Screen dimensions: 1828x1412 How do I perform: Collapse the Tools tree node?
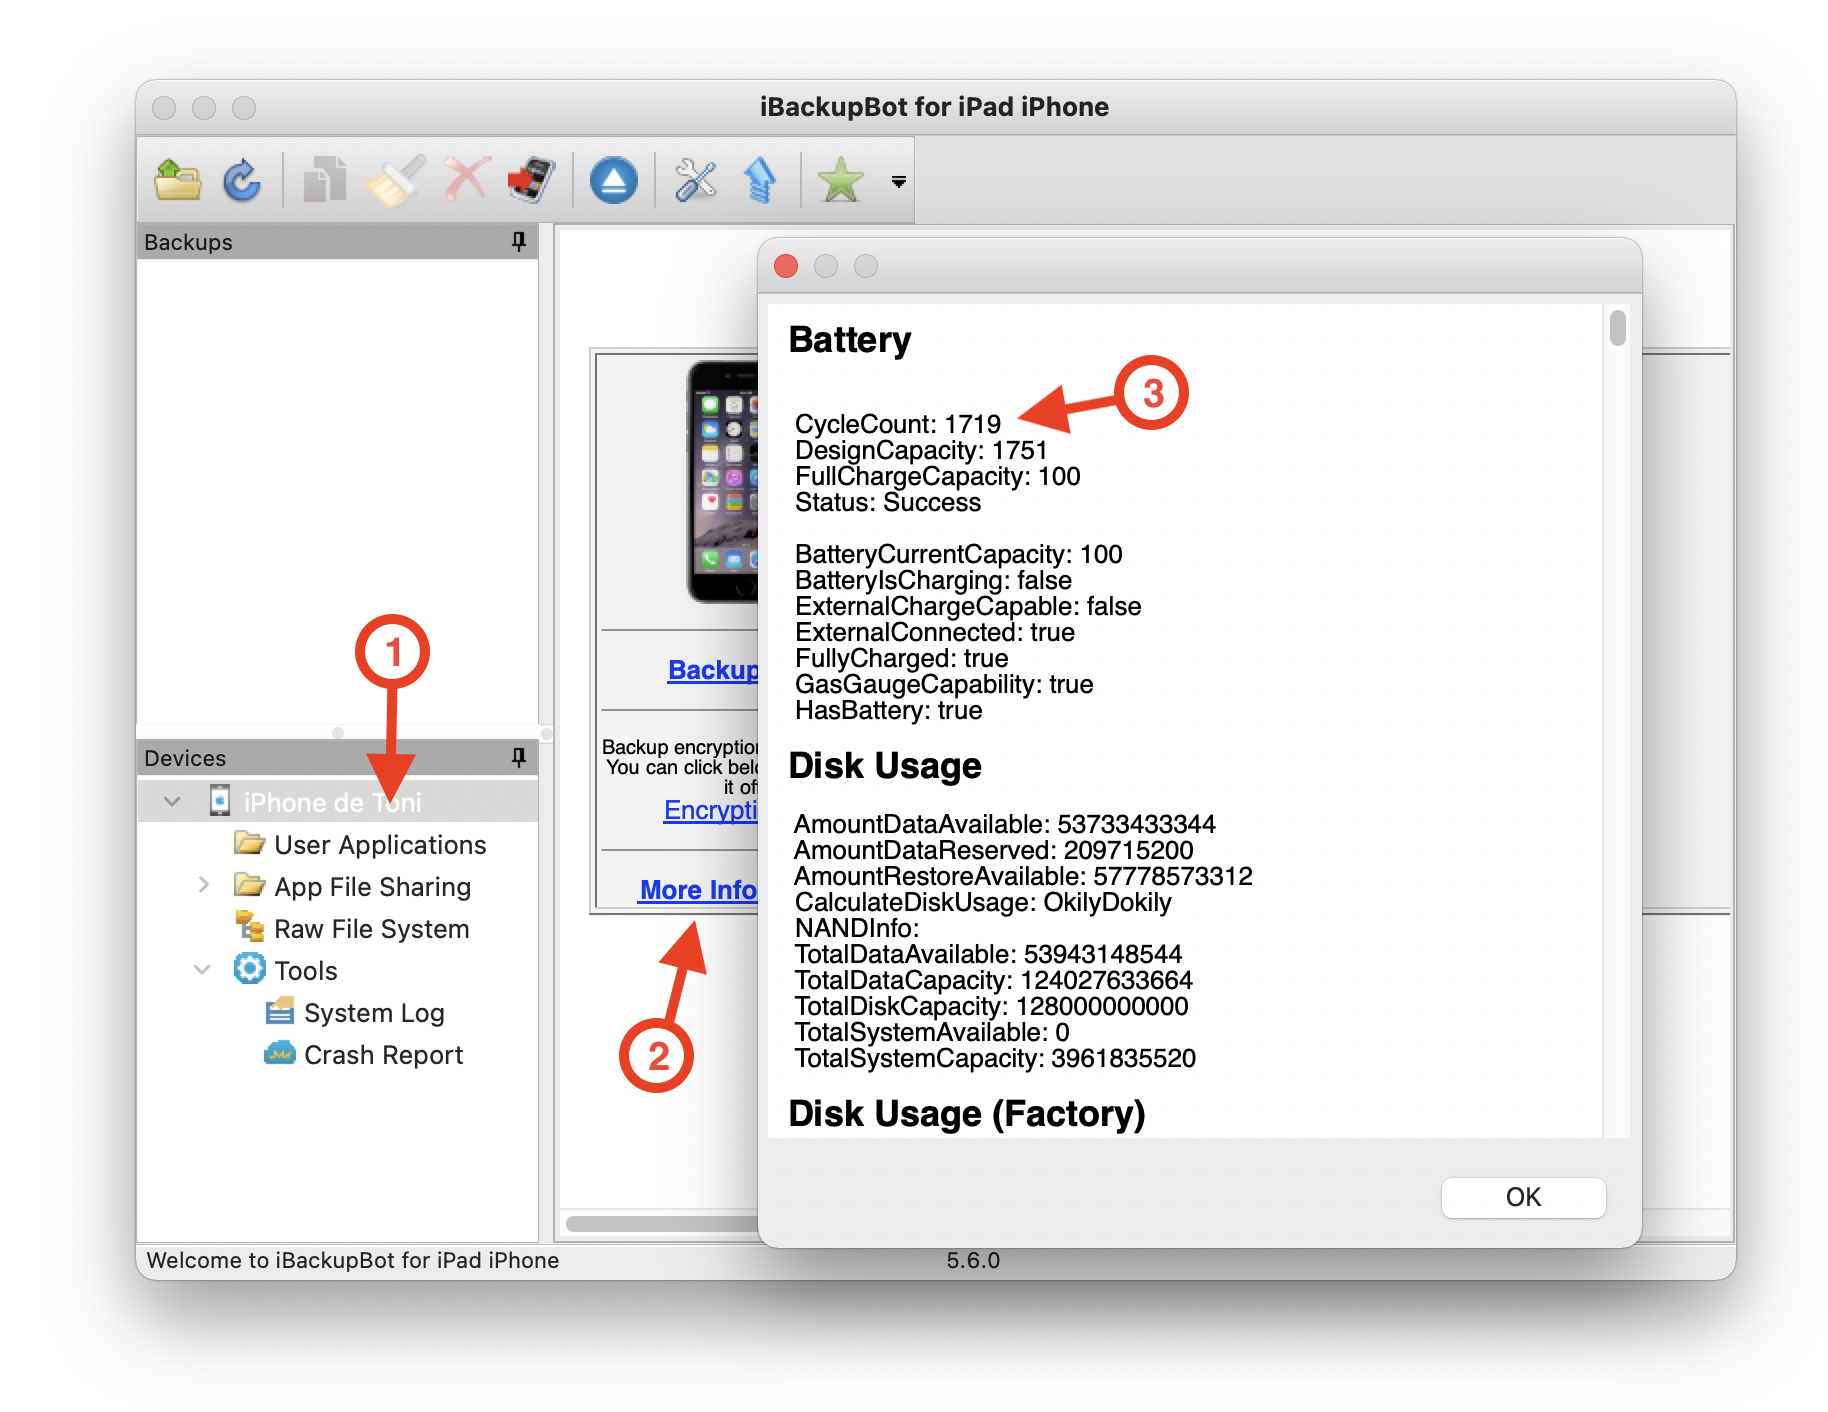point(202,970)
